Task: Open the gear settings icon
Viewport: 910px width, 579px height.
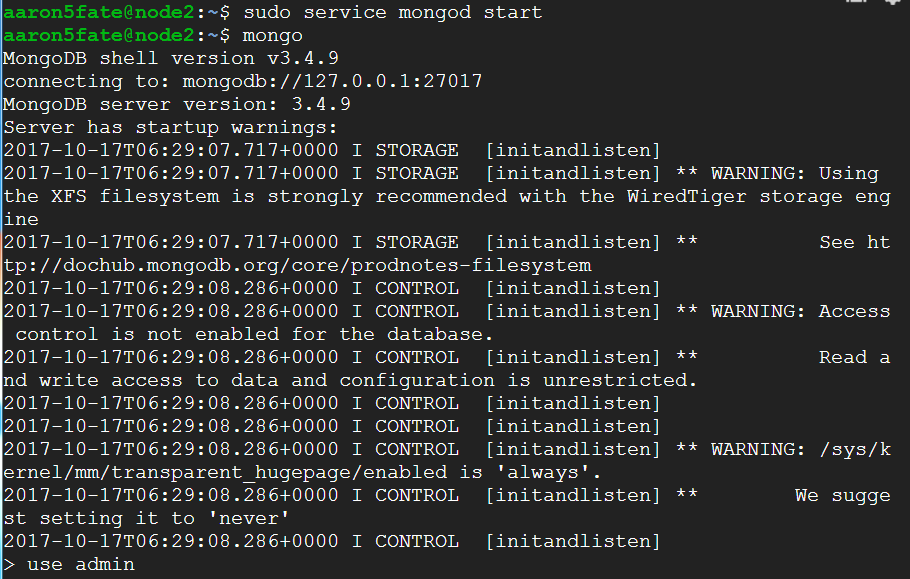Action: click(894, 2)
